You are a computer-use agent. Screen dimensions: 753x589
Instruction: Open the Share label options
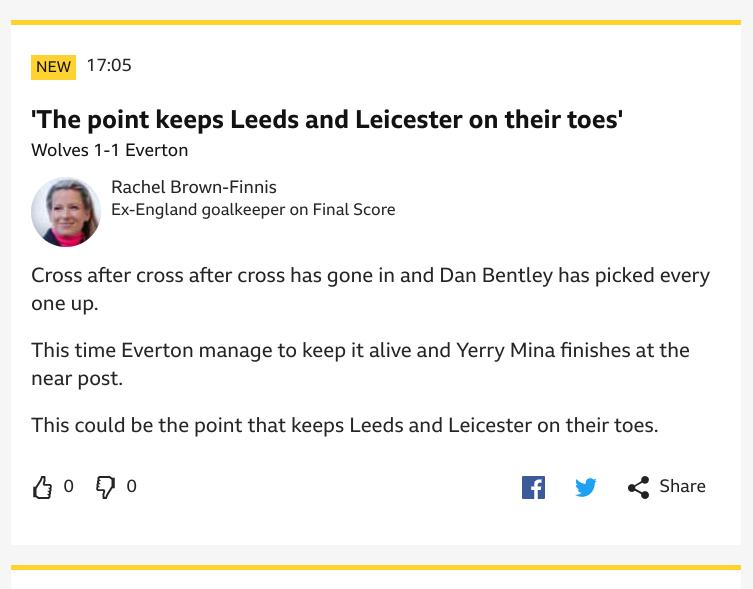pos(682,486)
